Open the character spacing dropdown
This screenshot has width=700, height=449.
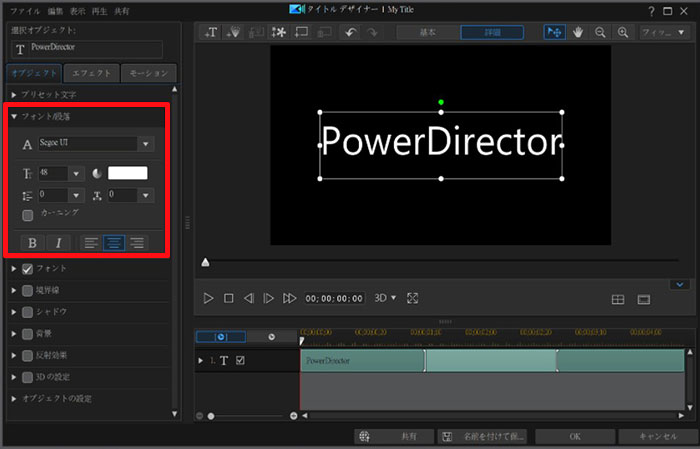coord(146,195)
